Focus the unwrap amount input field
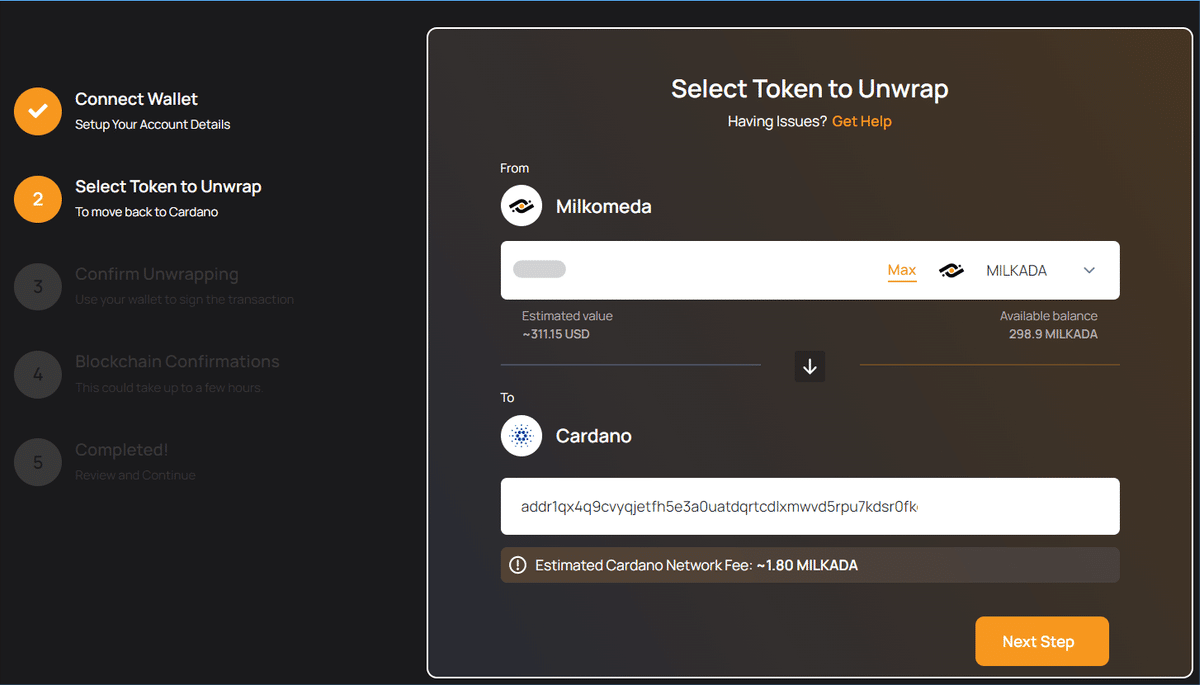The width and height of the screenshot is (1200, 685). pos(690,270)
